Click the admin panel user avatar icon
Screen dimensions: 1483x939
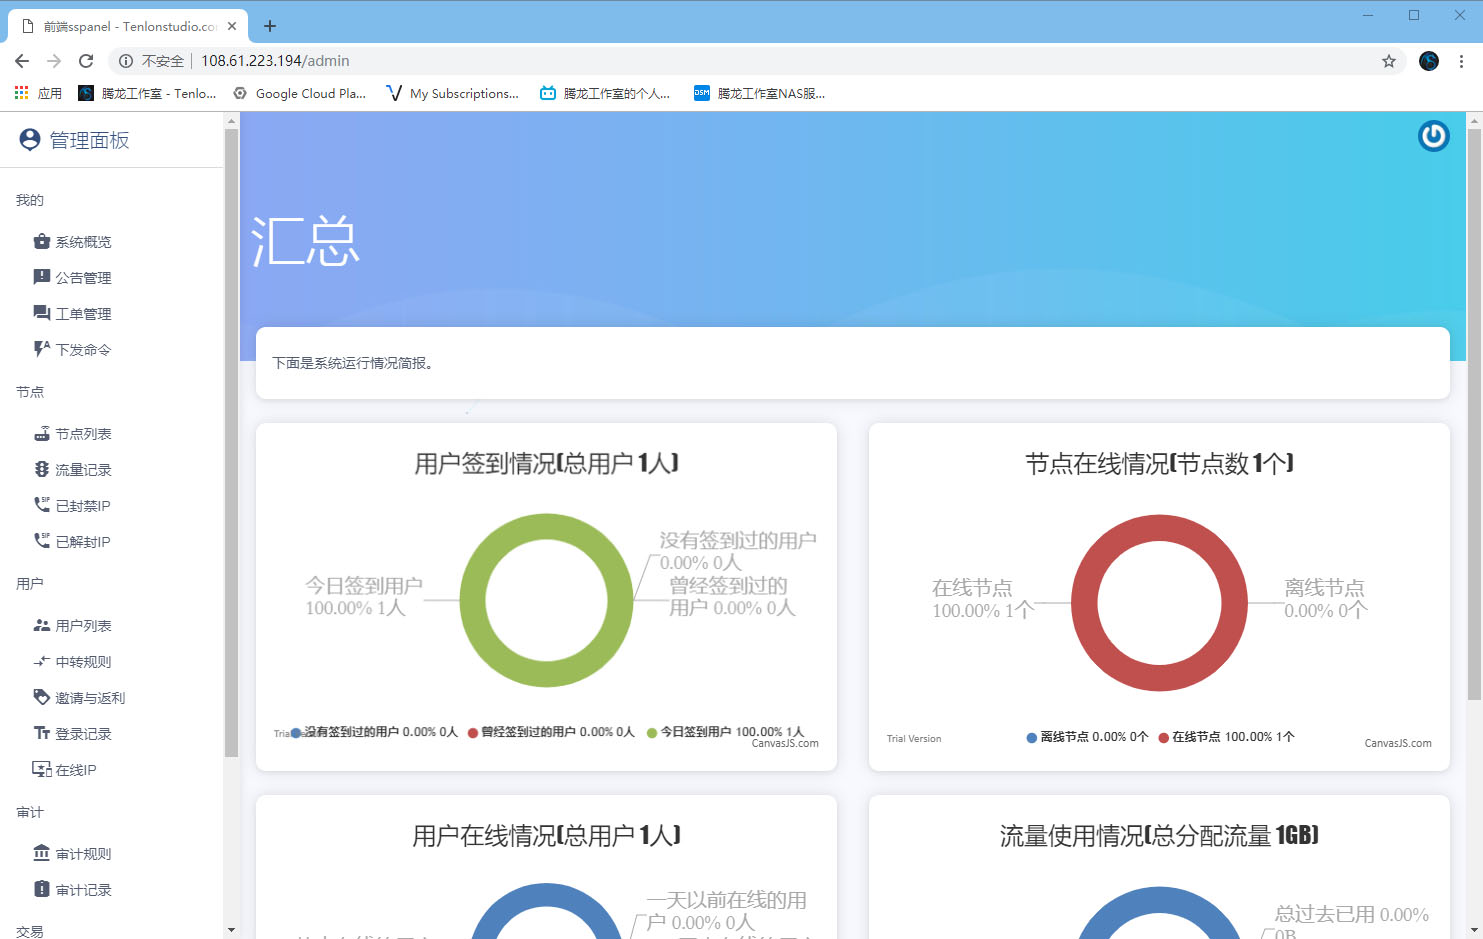[30, 140]
